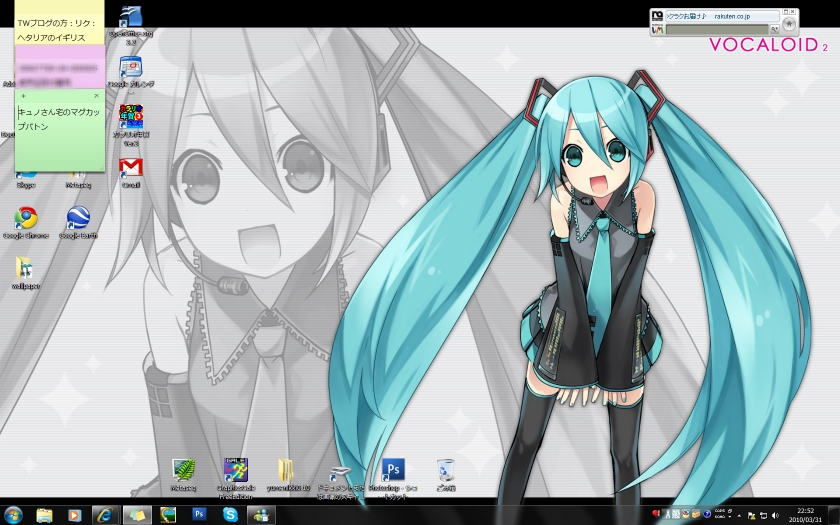Click the red balloon alert tray icon
Screen dimensions: 840x525
coord(656,513)
